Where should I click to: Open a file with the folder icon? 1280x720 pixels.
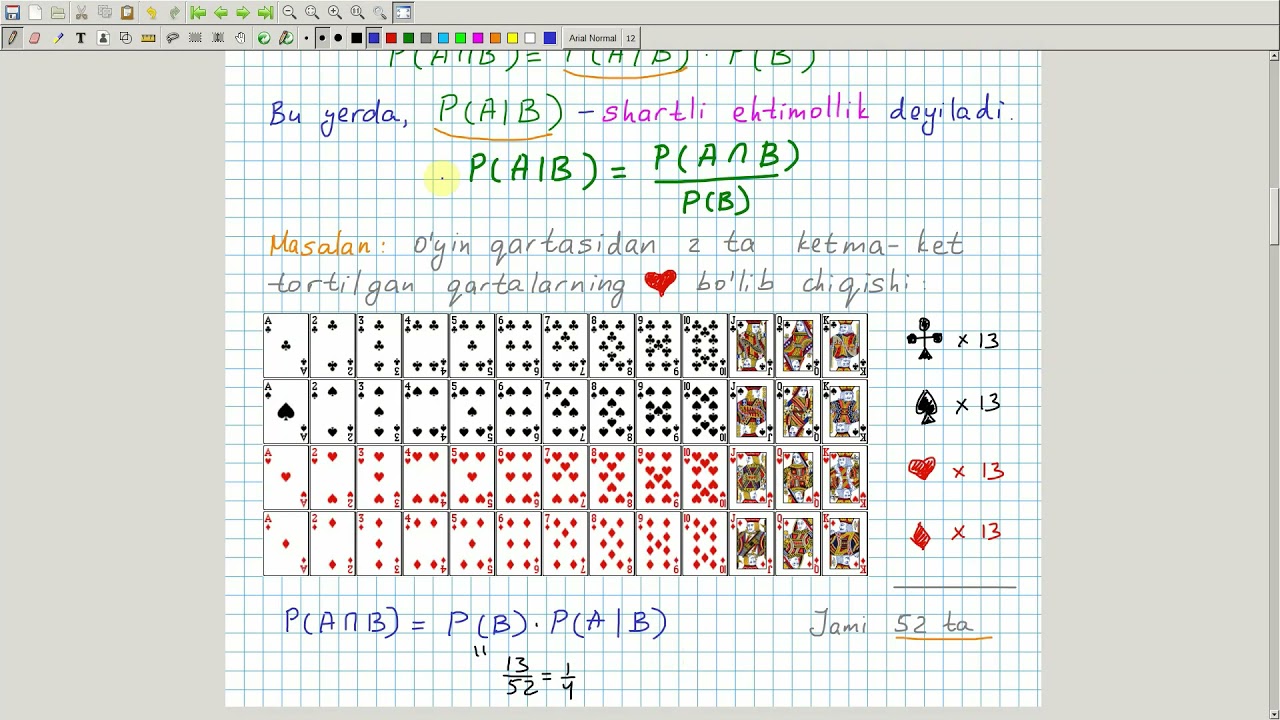58,13
